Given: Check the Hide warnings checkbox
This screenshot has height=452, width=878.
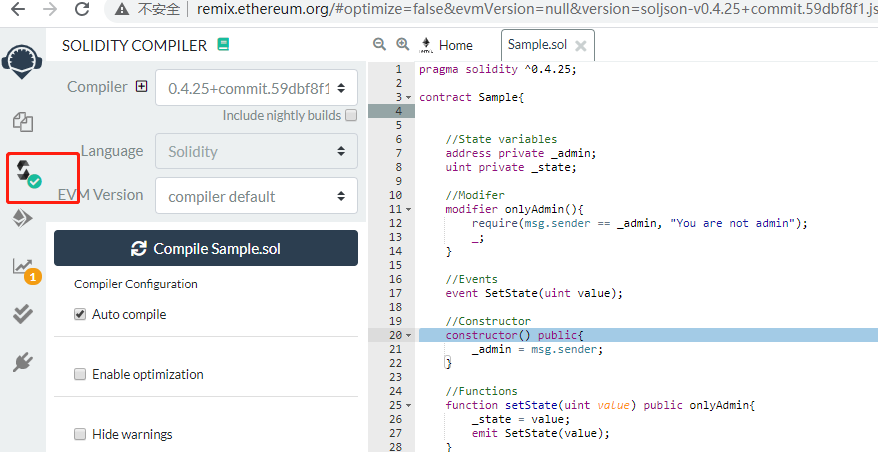Looking at the screenshot, I should pyautogui.click(x=80, y=434).
